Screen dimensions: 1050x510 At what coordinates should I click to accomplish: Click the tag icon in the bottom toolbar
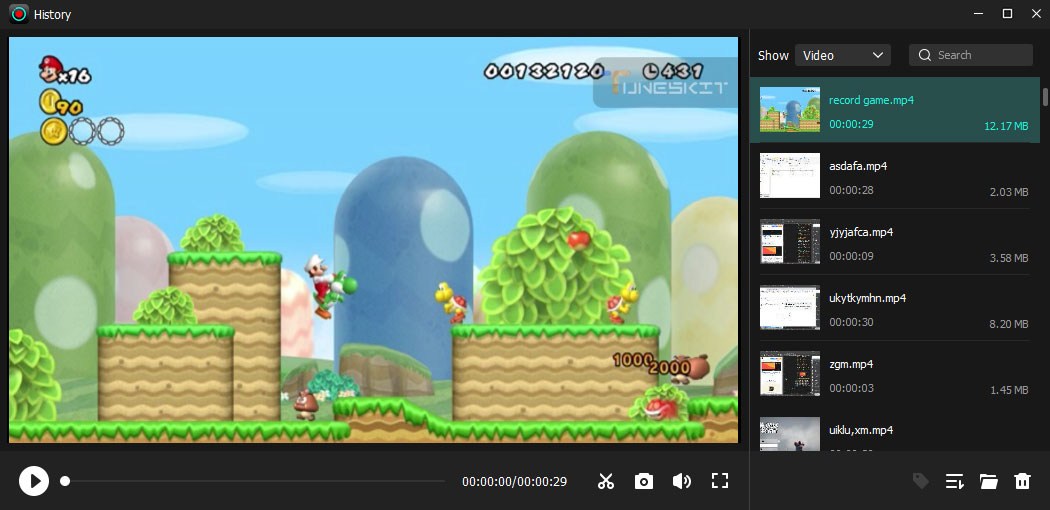(921, 481)
